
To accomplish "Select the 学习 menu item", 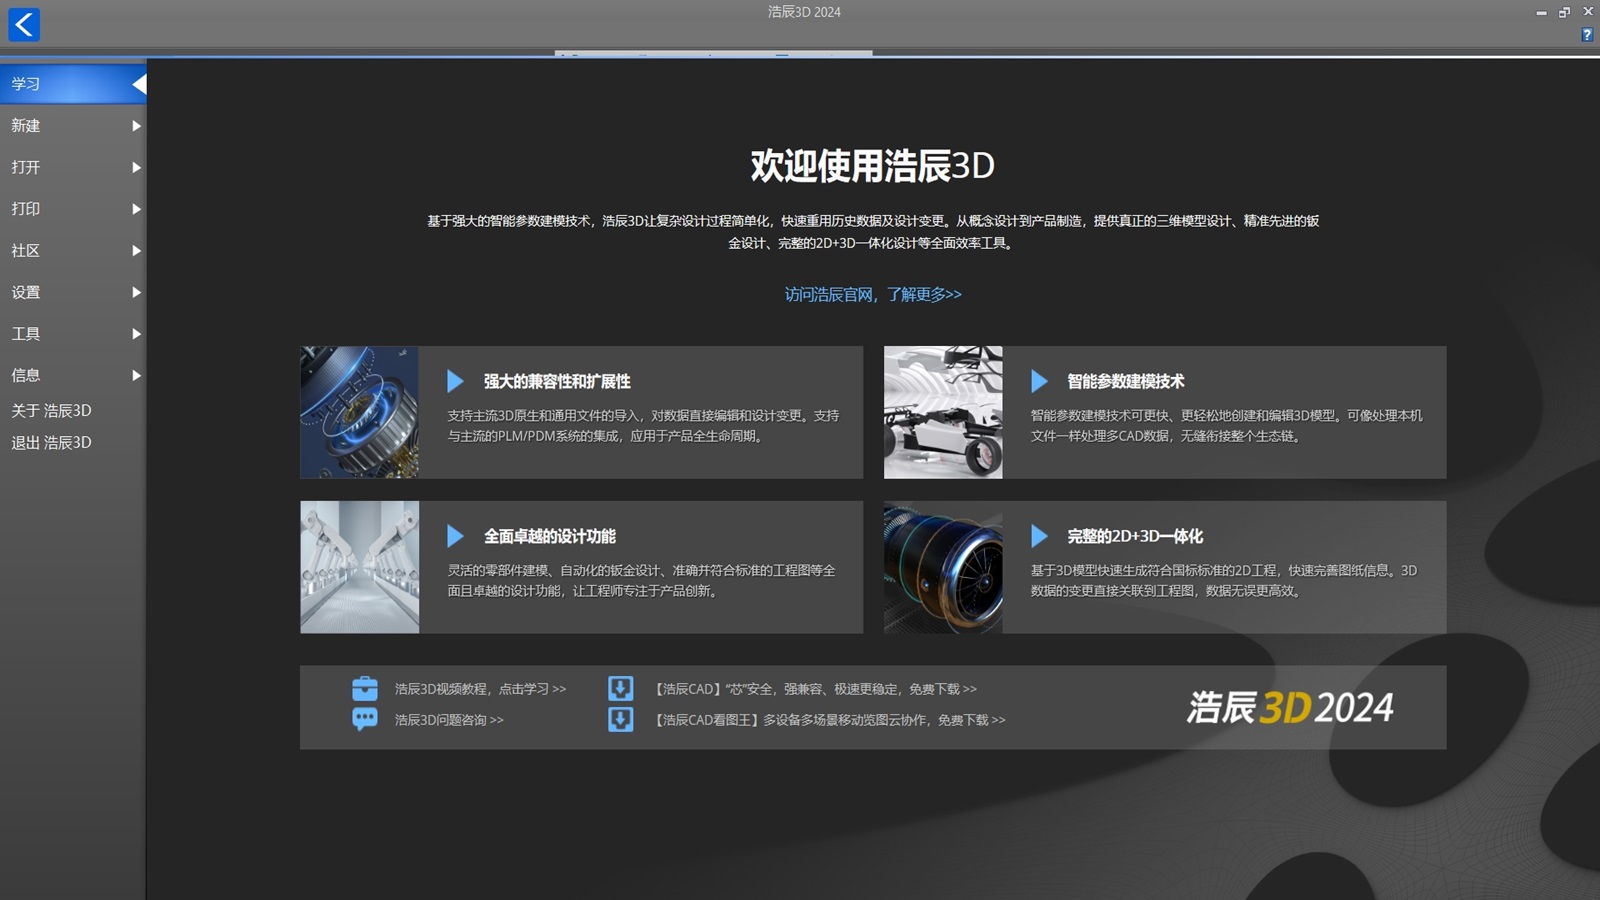I will coord(73,84).
